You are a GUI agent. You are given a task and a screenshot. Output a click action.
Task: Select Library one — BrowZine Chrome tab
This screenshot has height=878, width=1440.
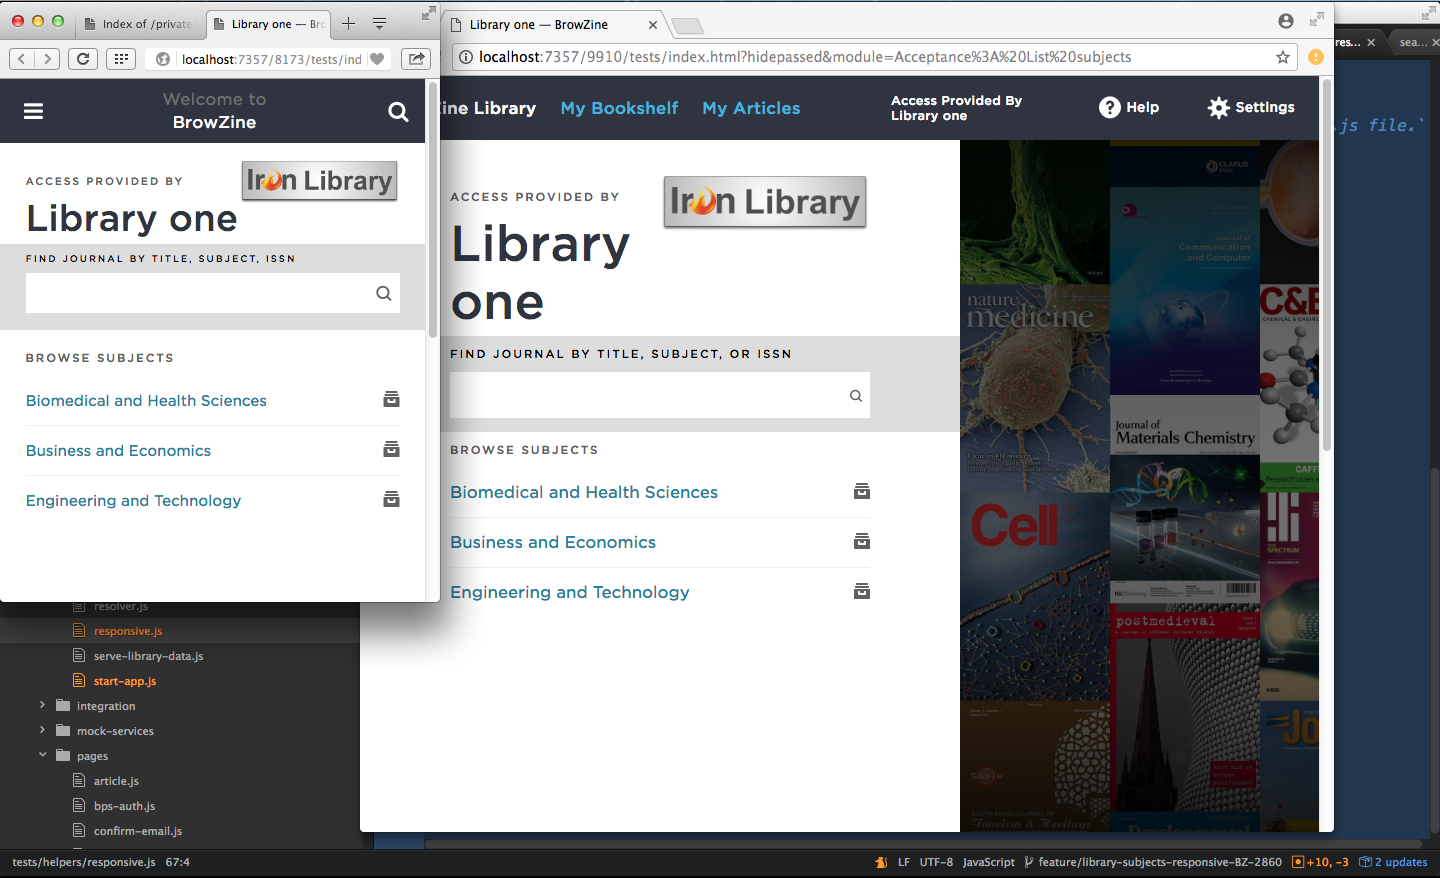555,25
